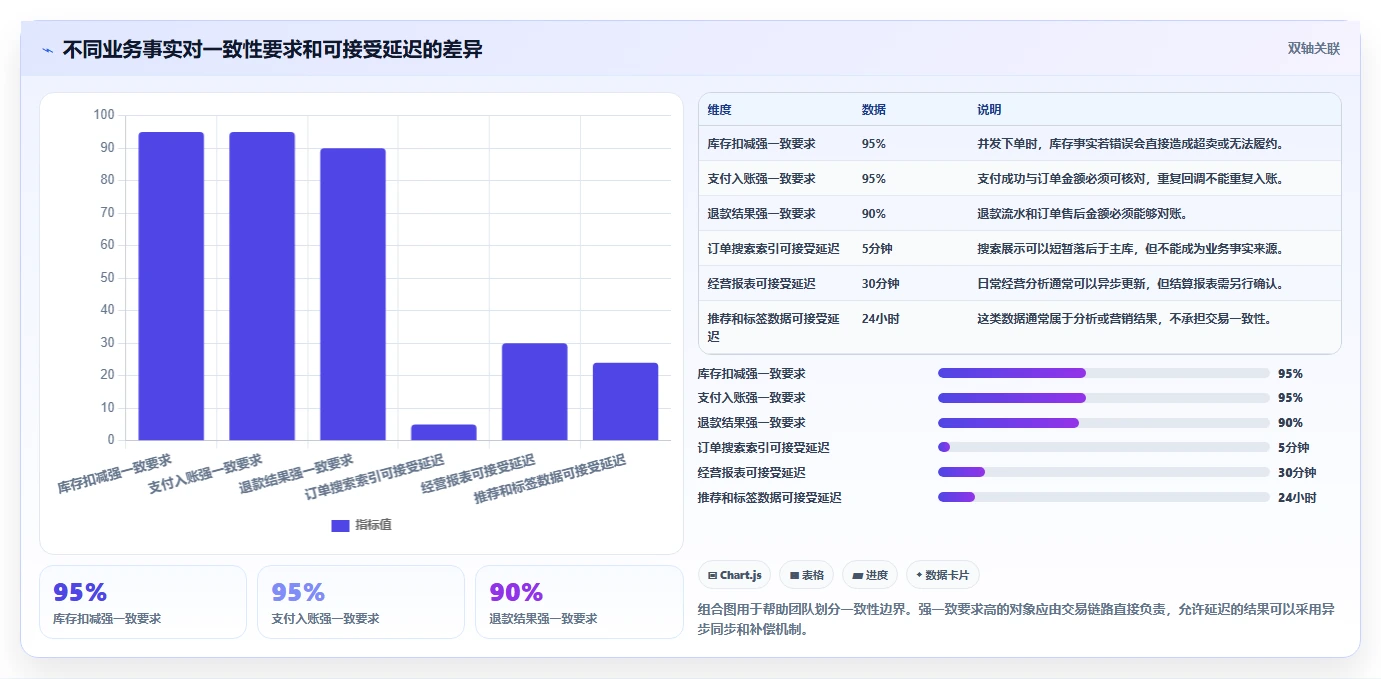Click the 5分钟 value beside the progress bar

pyautogui.click(x=1293, y=448)
